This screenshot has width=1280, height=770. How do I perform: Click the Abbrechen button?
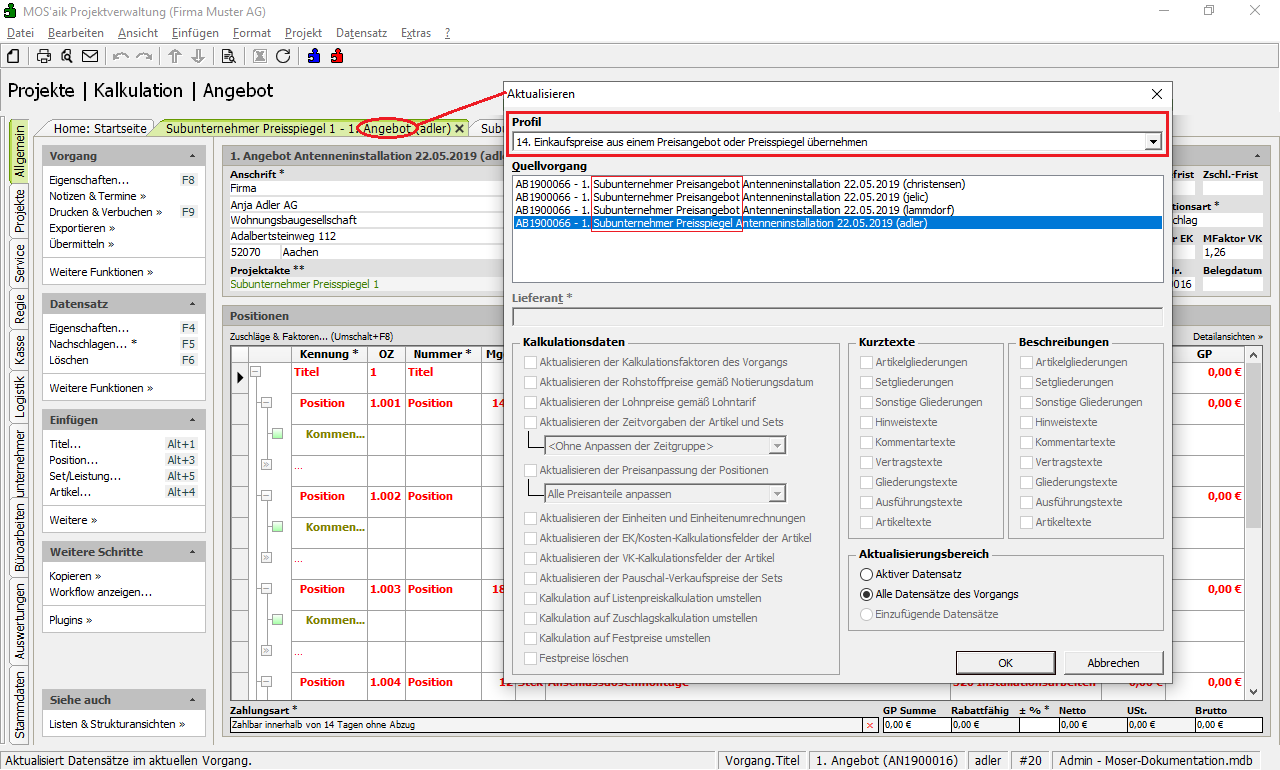tap(1113, 663)
